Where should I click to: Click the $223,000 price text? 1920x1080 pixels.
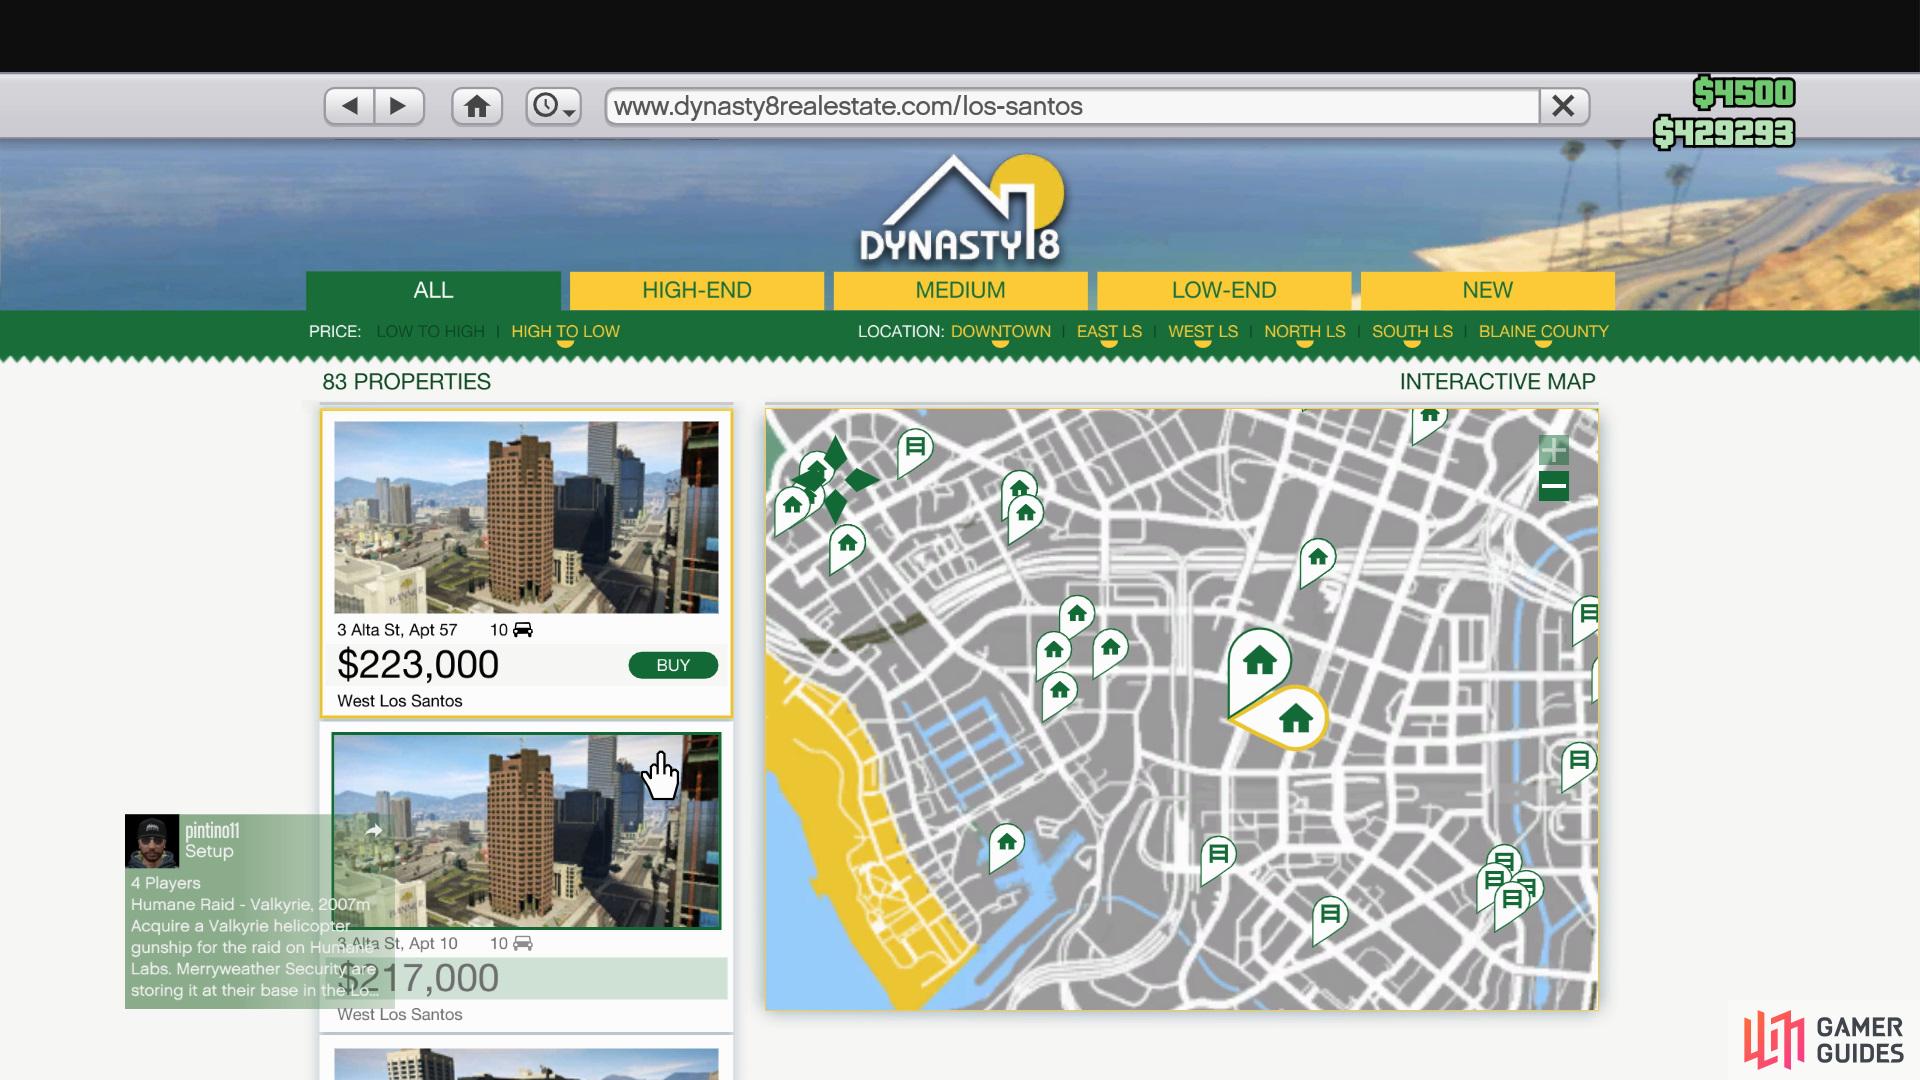tap(418, 664)
